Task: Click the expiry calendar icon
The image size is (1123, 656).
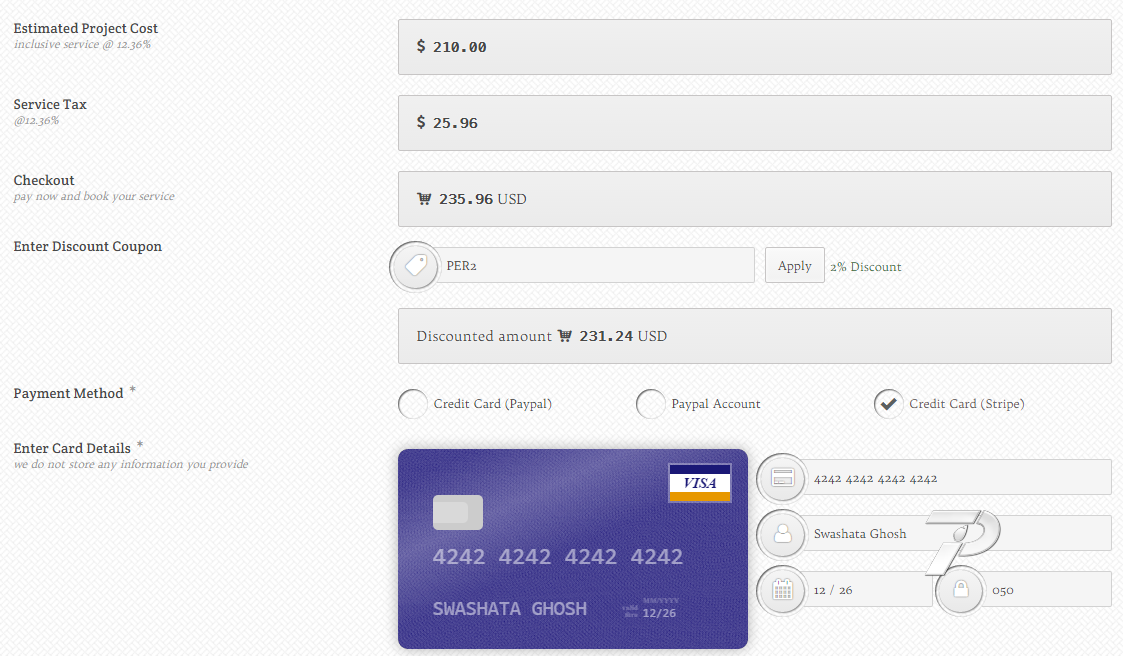Action: (x=782, y=590)
